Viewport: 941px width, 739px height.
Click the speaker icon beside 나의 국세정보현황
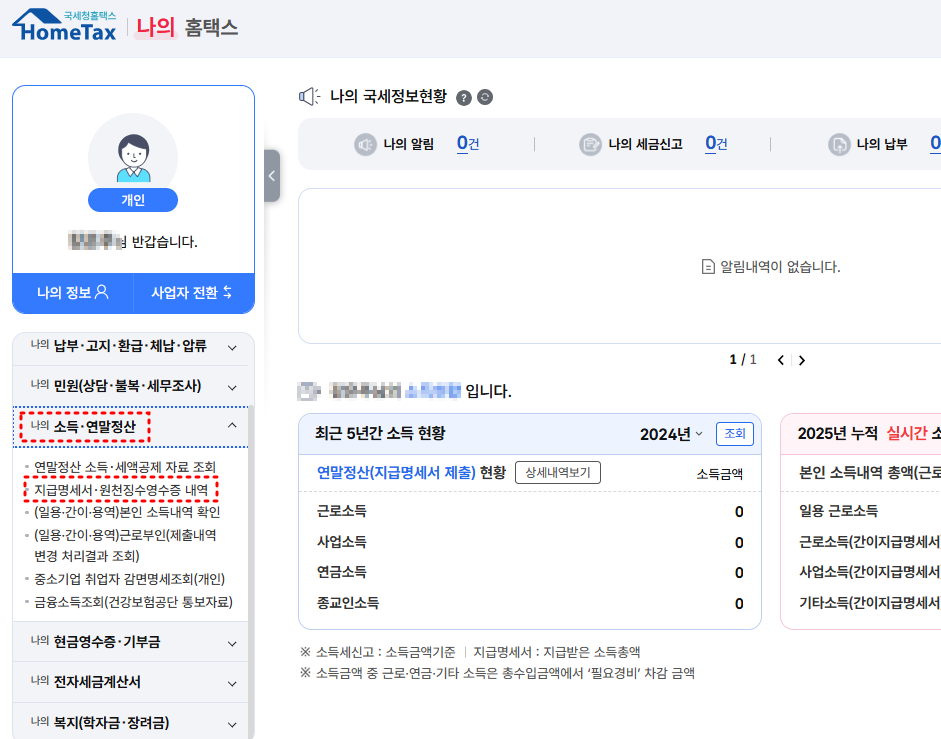point(309,96)
